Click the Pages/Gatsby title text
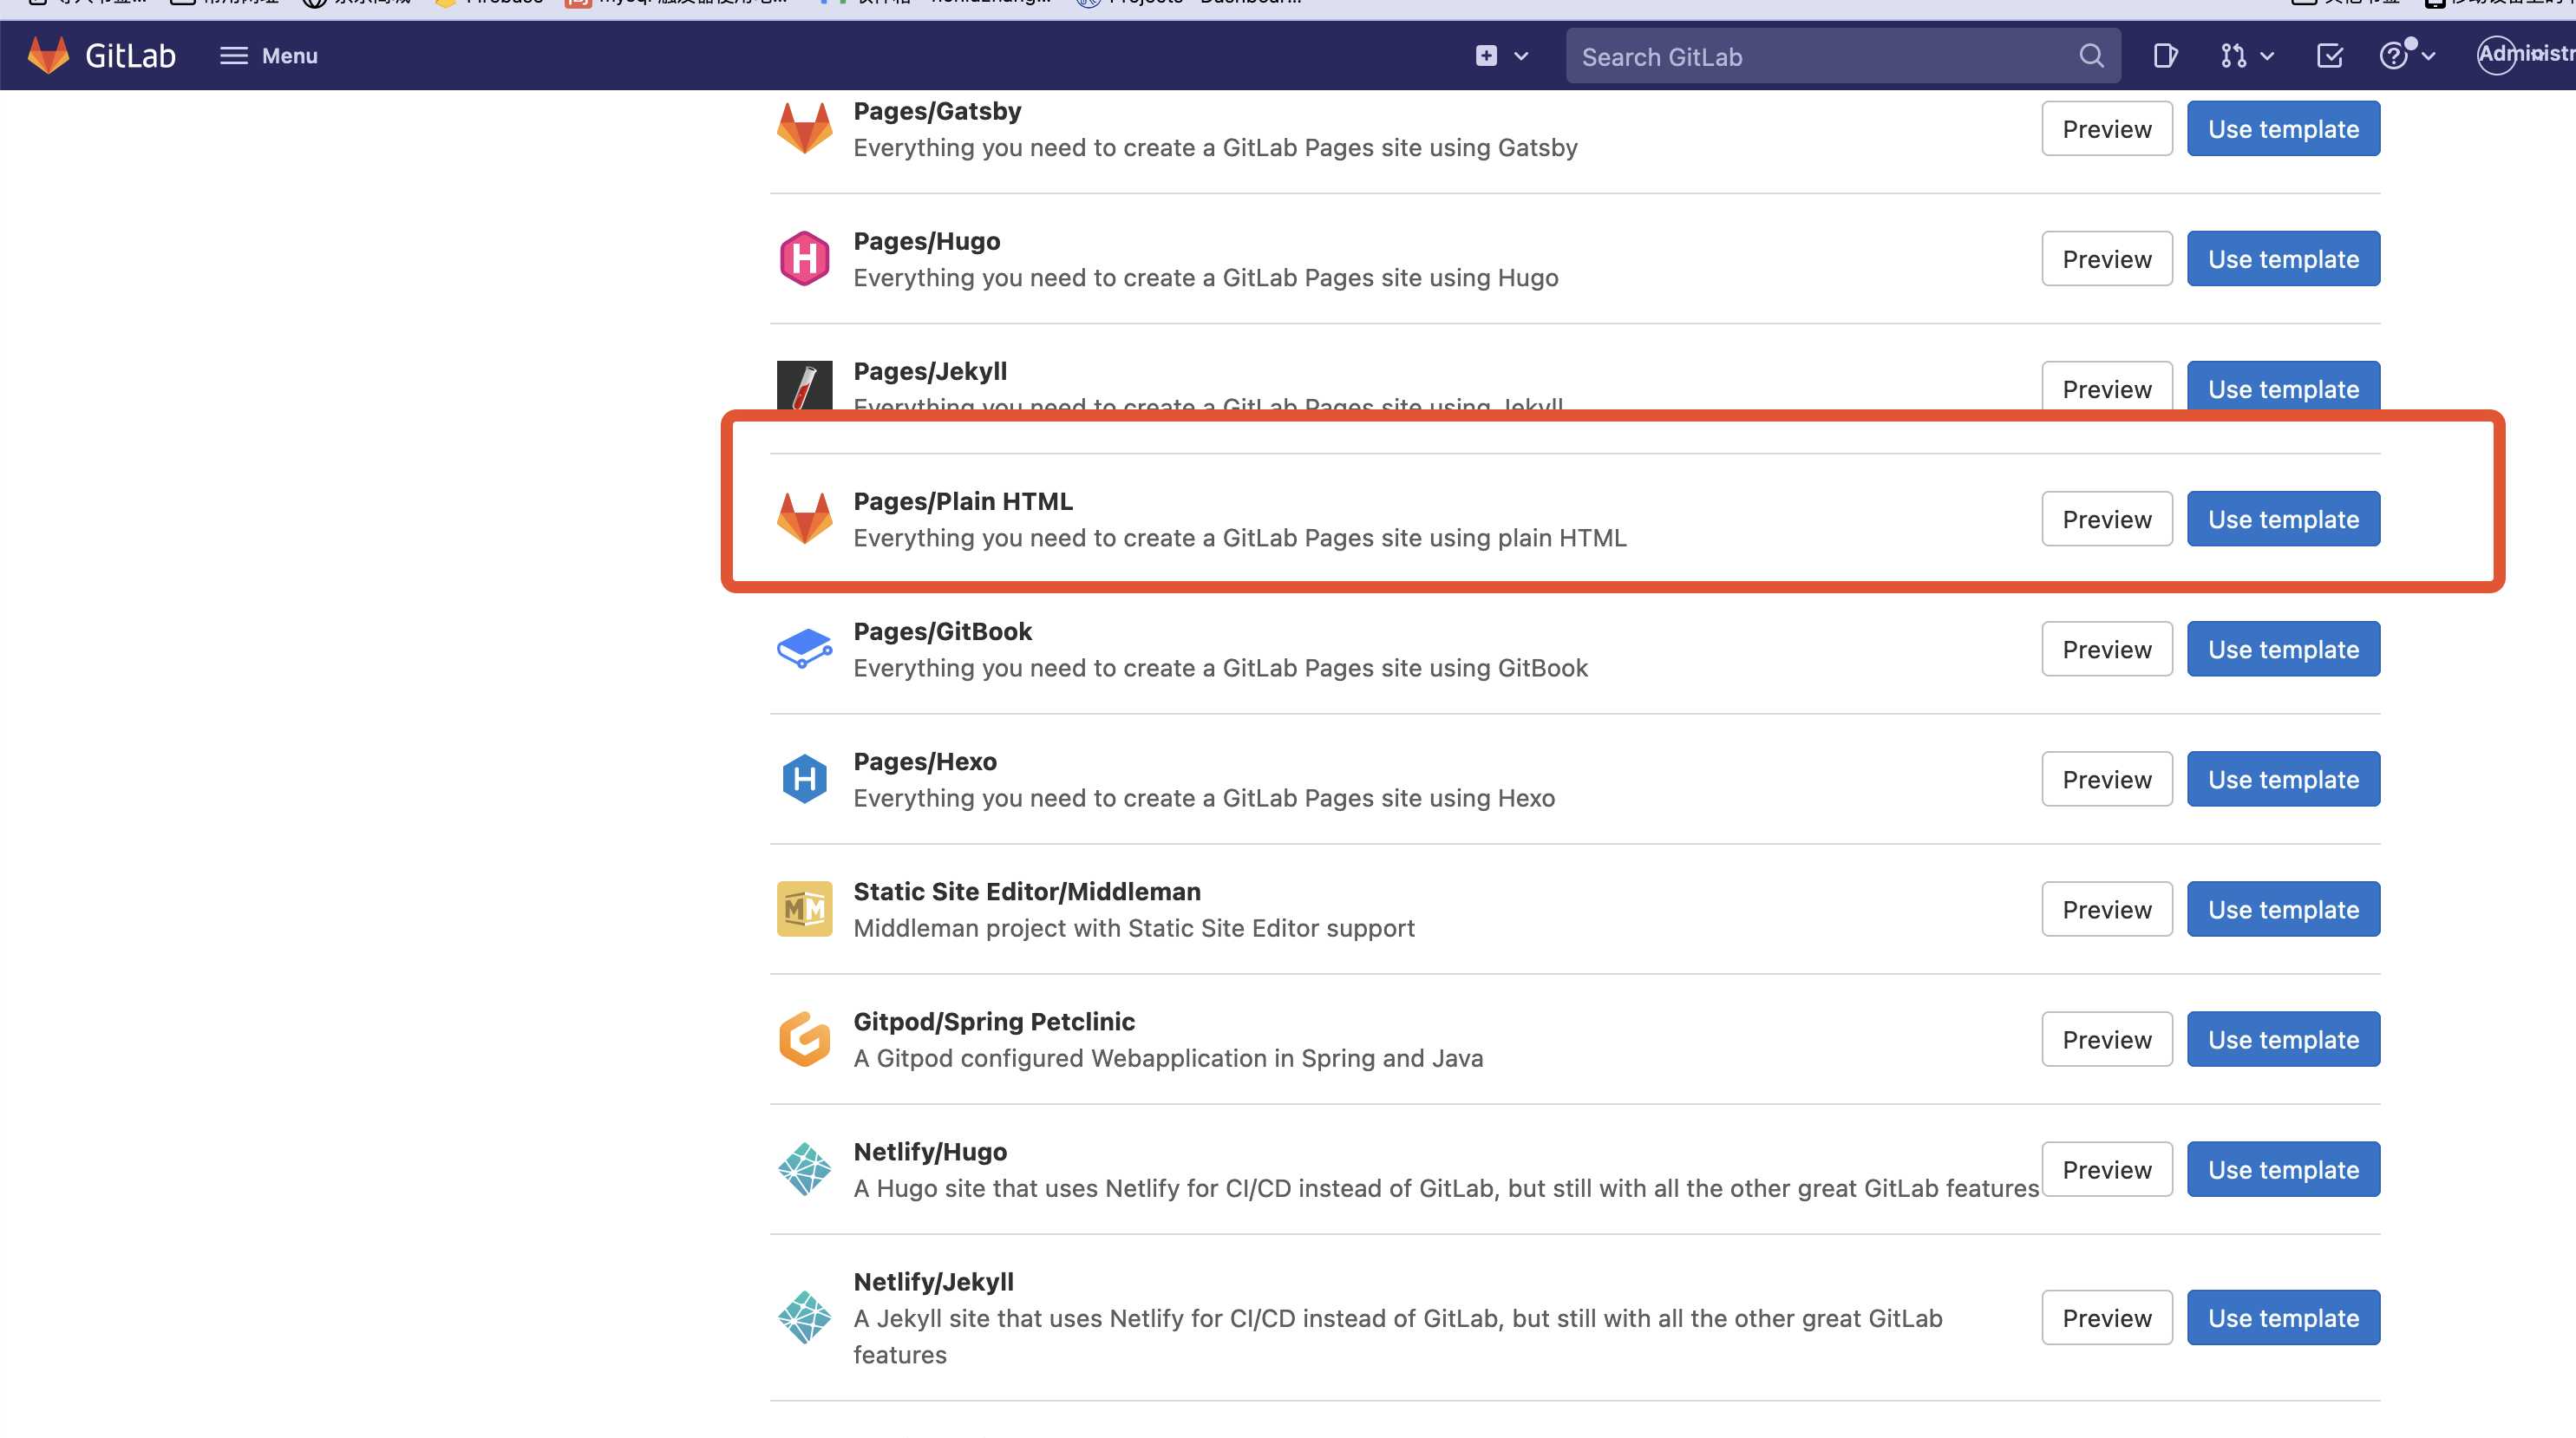This screenshot has width=2576, height=1438. [x=937, y=111]
